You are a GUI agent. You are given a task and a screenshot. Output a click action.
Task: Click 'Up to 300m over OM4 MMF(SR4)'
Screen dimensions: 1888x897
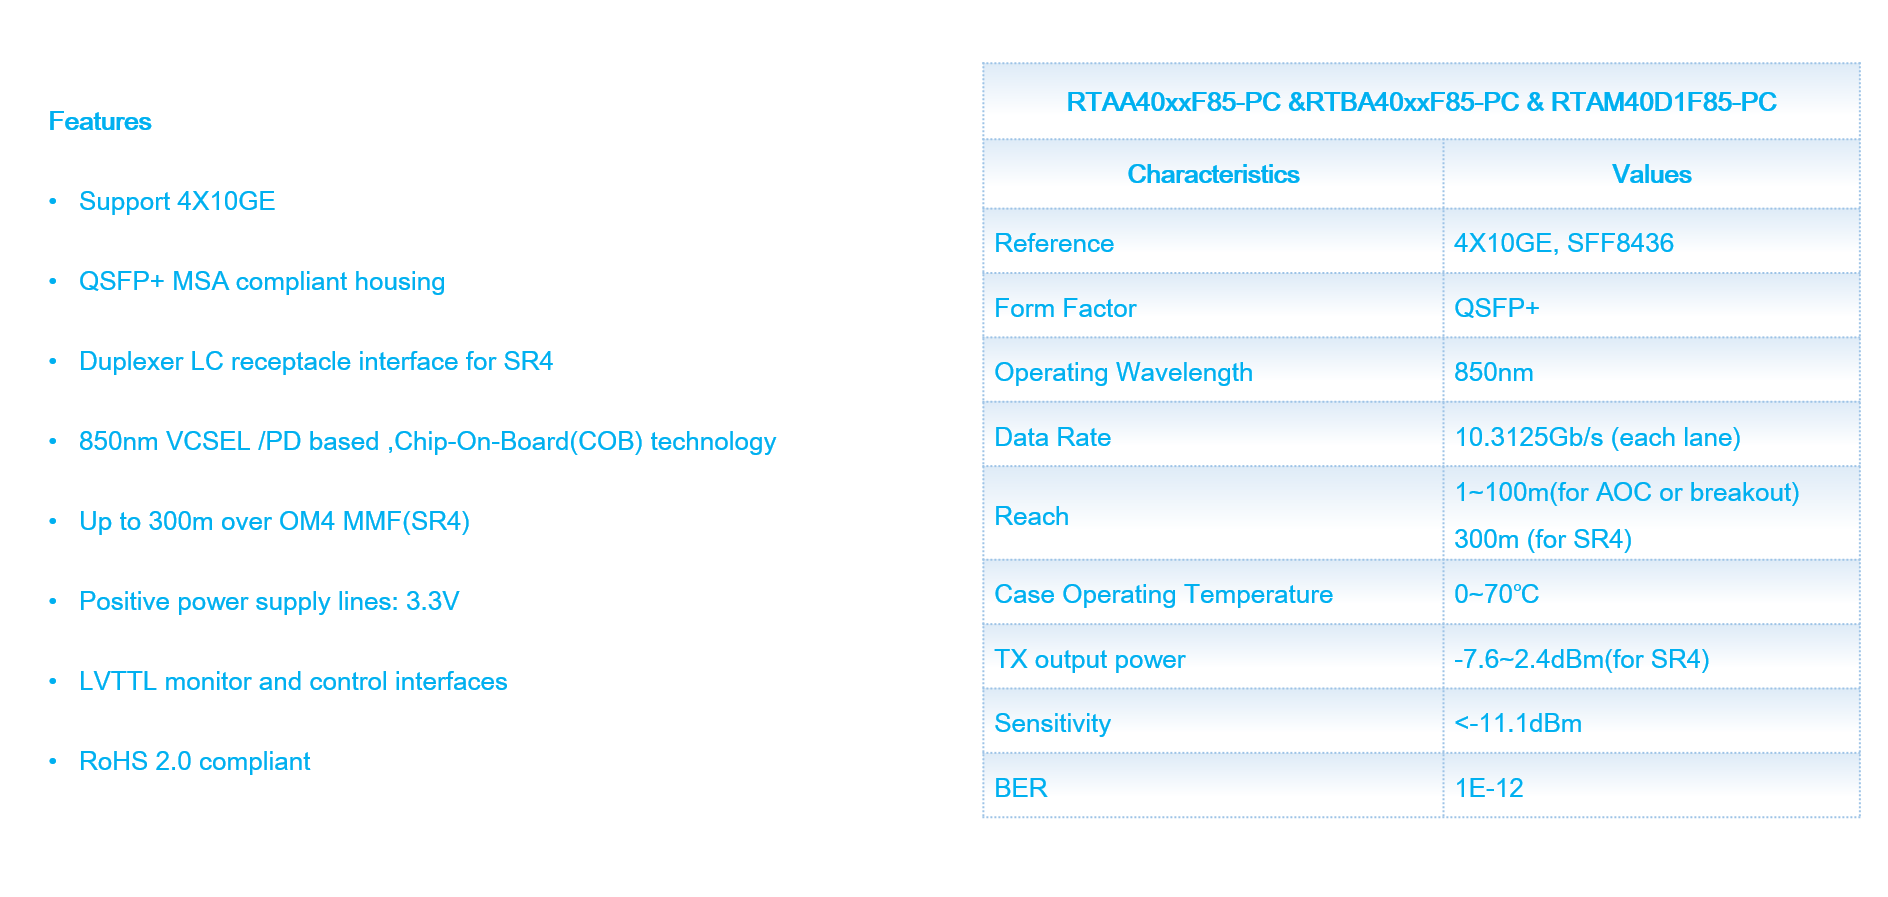coord(275,521)
